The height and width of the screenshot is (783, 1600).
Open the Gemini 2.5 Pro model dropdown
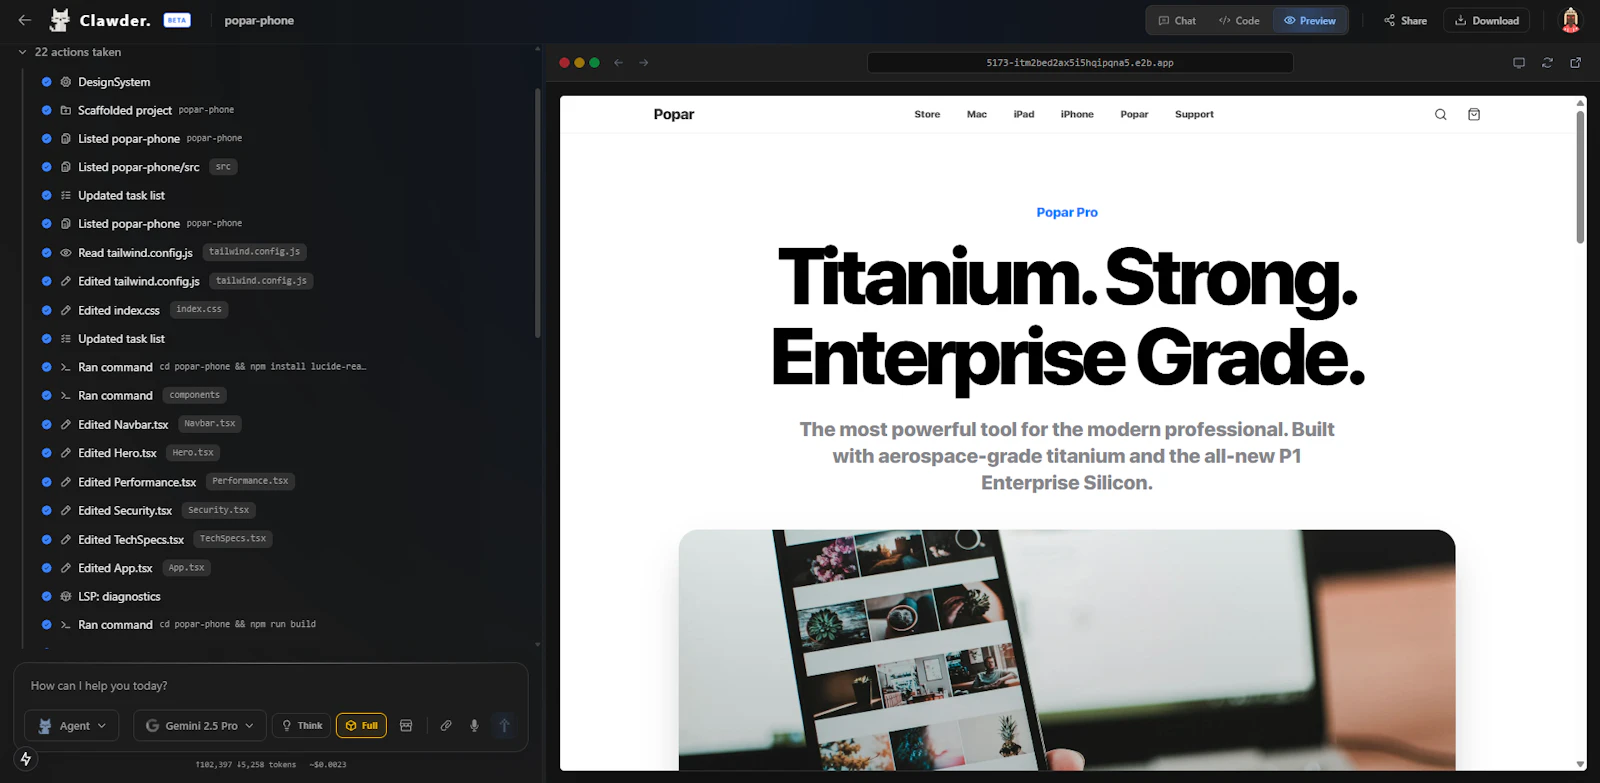(199, 725)
